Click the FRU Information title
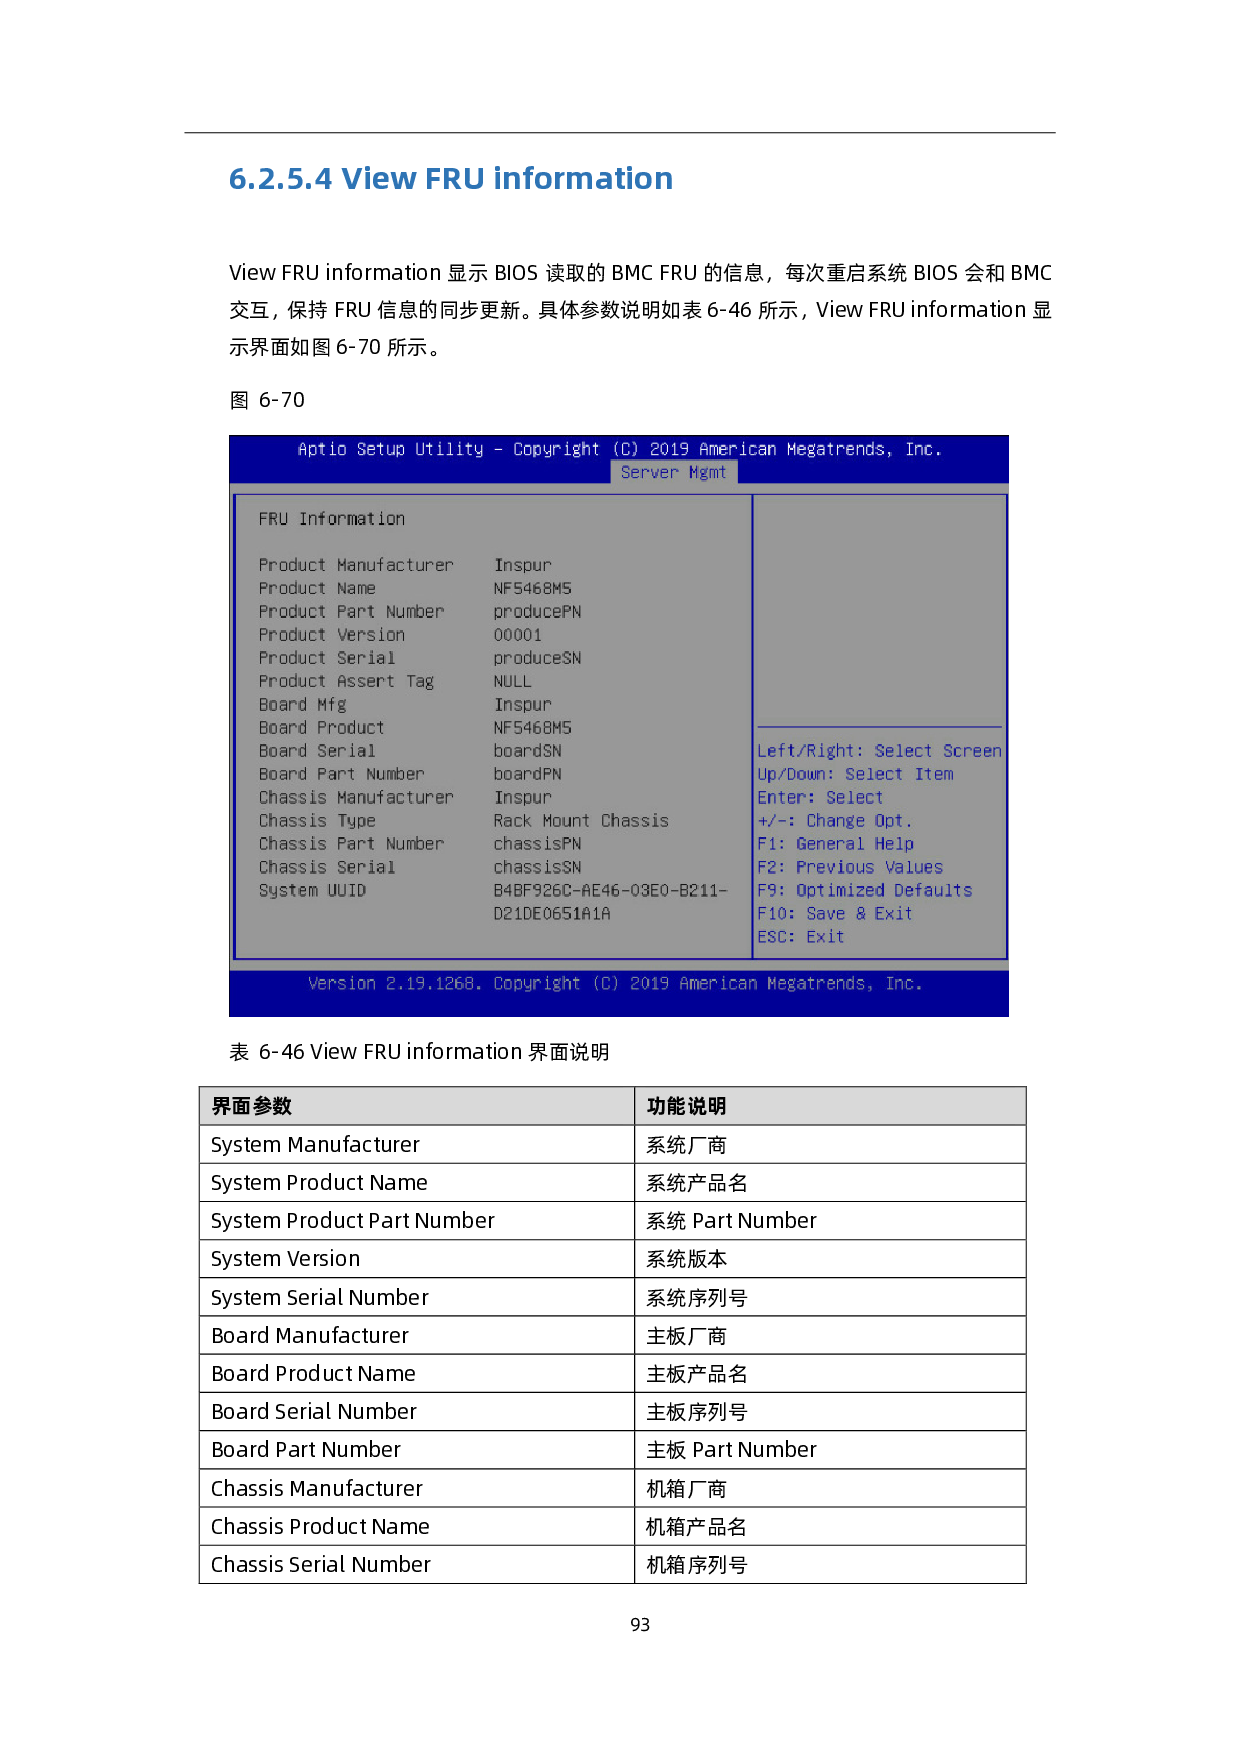This screenshot has width=1240, height=1754. (331, 519)
